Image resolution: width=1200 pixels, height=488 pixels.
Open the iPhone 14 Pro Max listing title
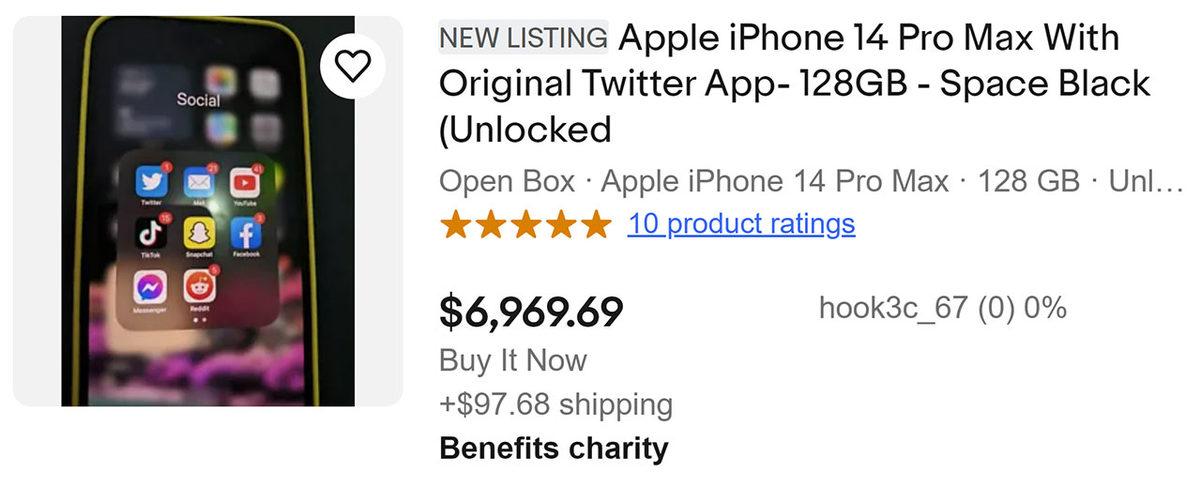click(795, 84)
